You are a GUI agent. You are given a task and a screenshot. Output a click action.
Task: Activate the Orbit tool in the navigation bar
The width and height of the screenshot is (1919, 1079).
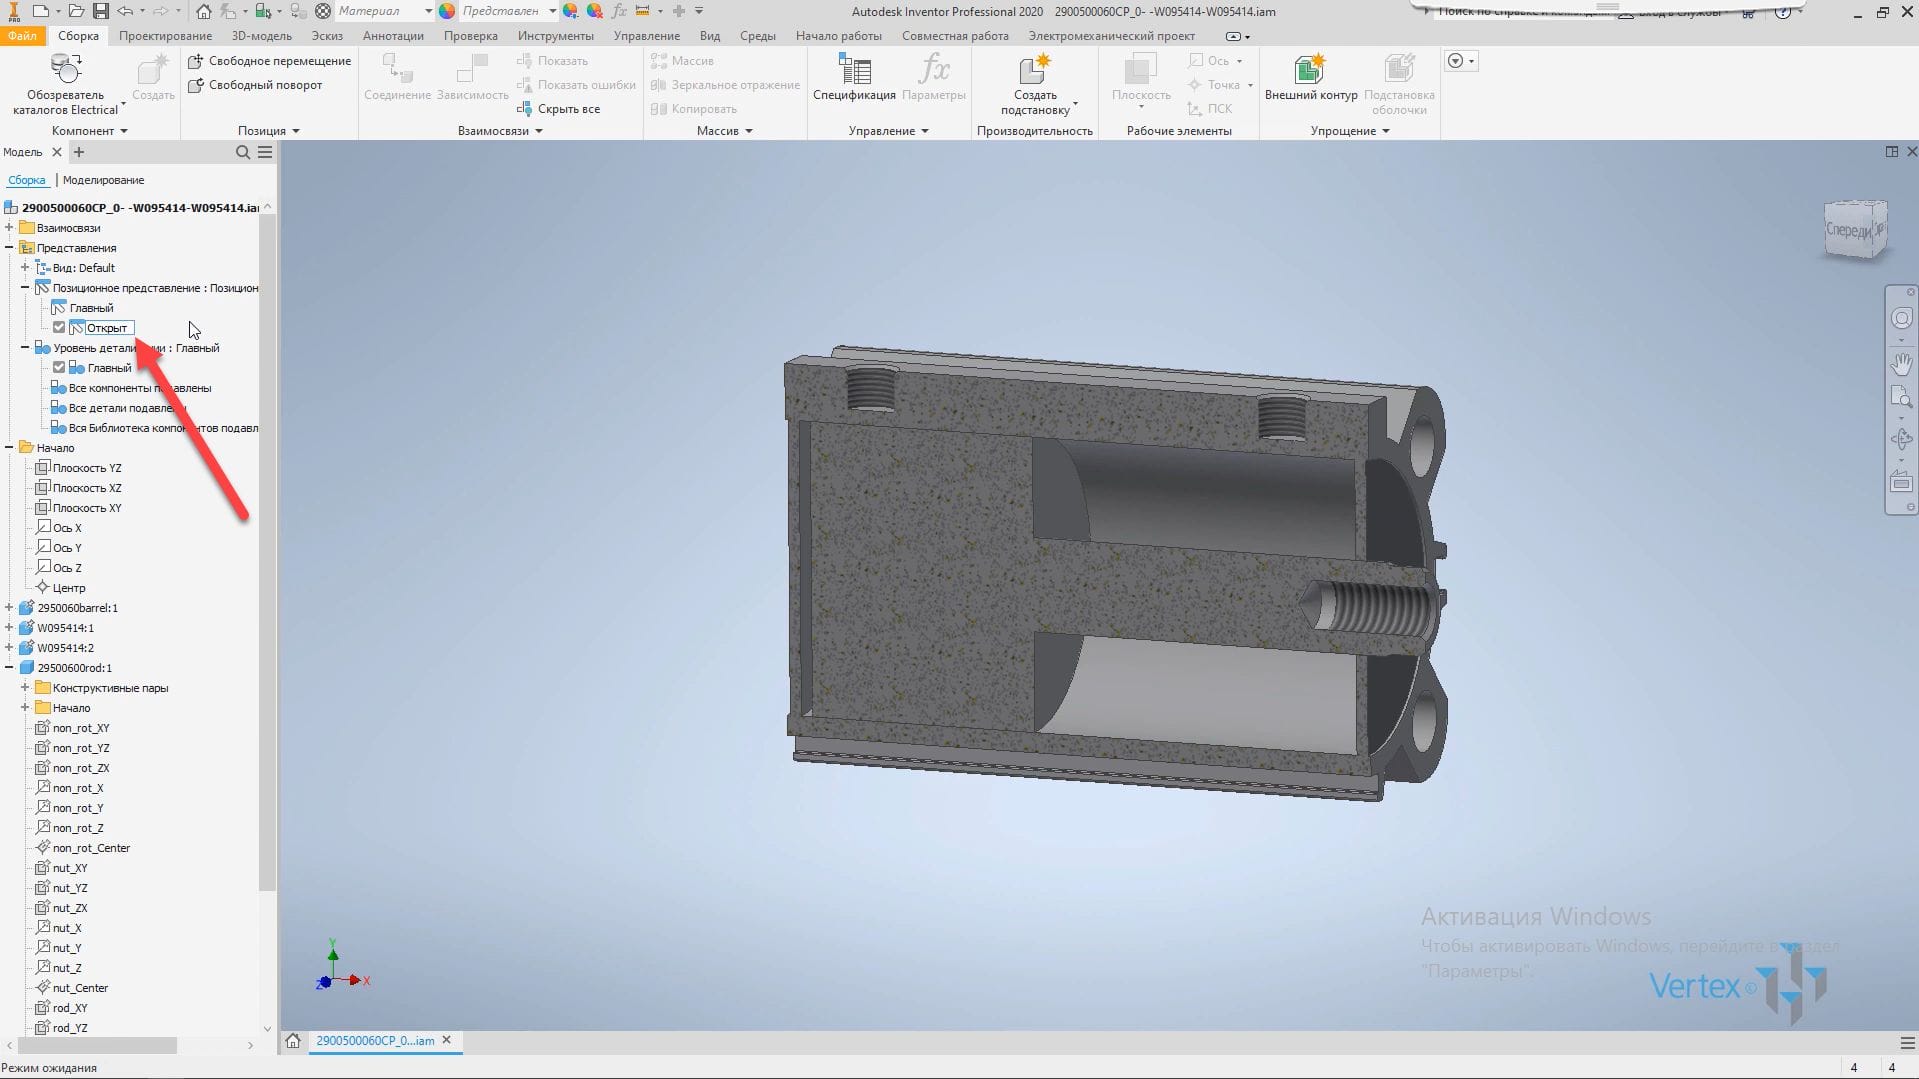(1901, 439)
